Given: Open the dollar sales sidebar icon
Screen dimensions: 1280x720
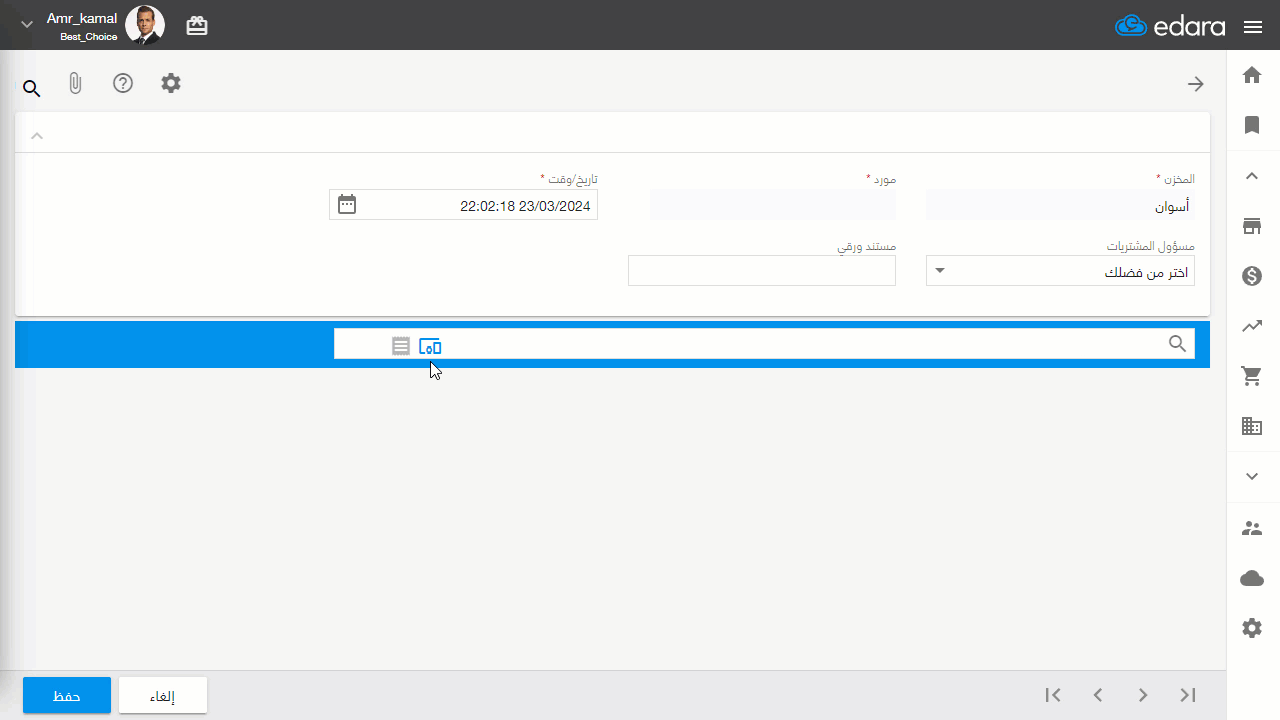Looking at the screenshot, I should tap(1252, 276).
